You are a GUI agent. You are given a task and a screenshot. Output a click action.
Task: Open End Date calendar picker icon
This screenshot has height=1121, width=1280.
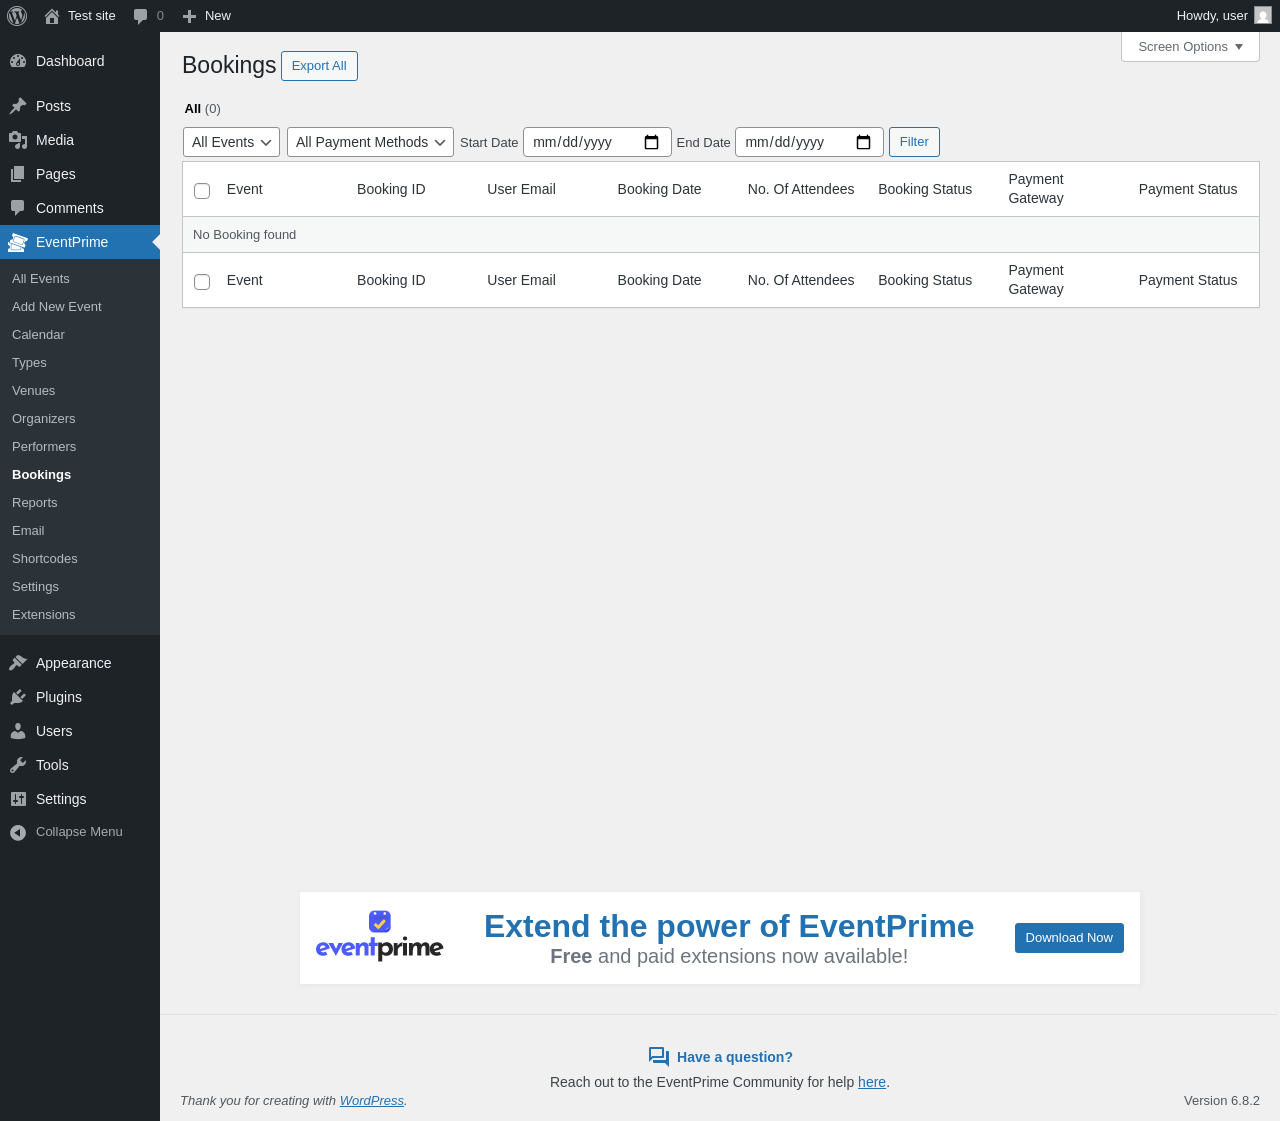click(863, 142)
